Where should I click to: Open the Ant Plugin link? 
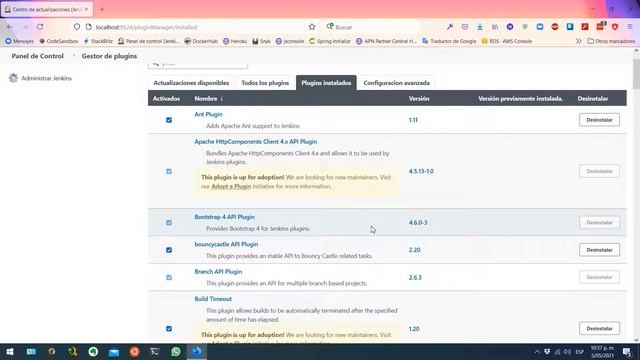[x=208, y=114]
